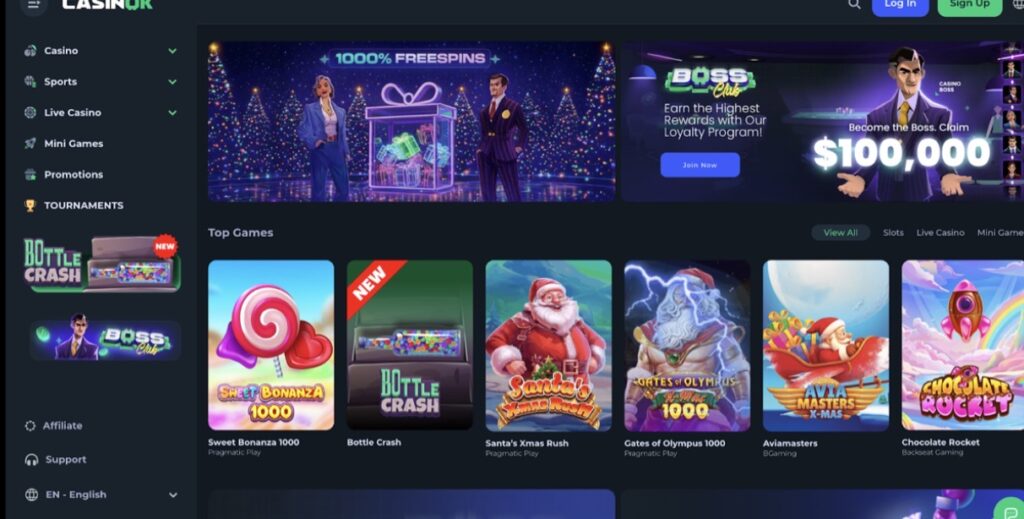
Task: Click the Support headphones icon
Action: point(31,460)
